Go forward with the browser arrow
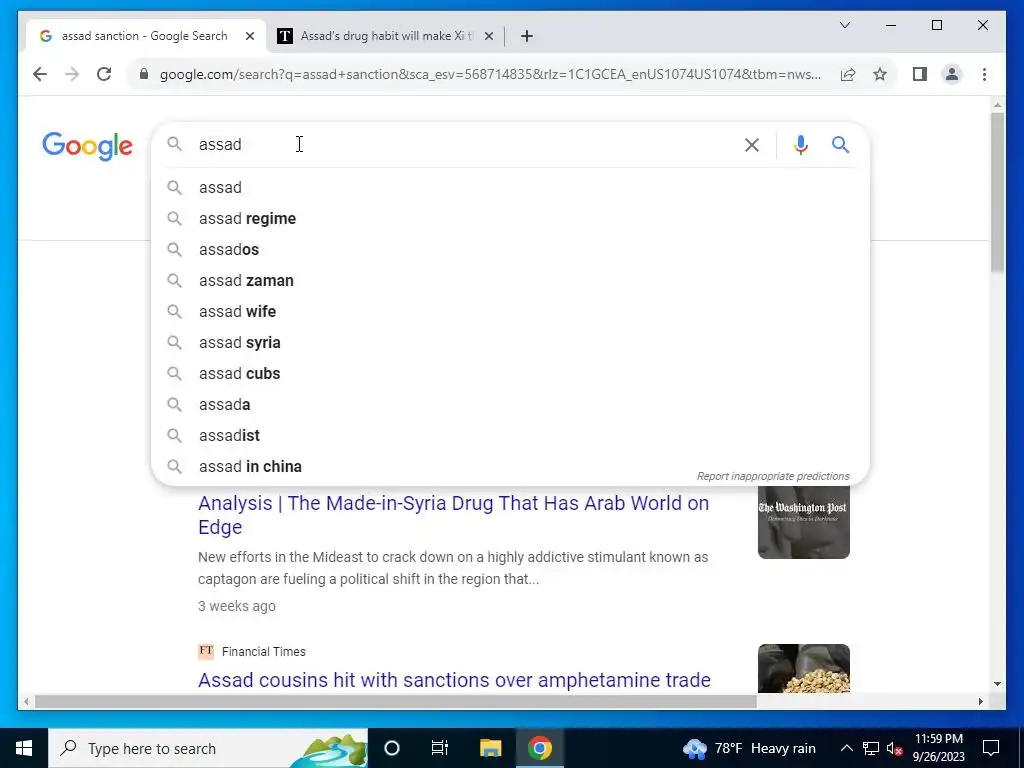The height and width of the screenshot is (768, 1024). 72,74
